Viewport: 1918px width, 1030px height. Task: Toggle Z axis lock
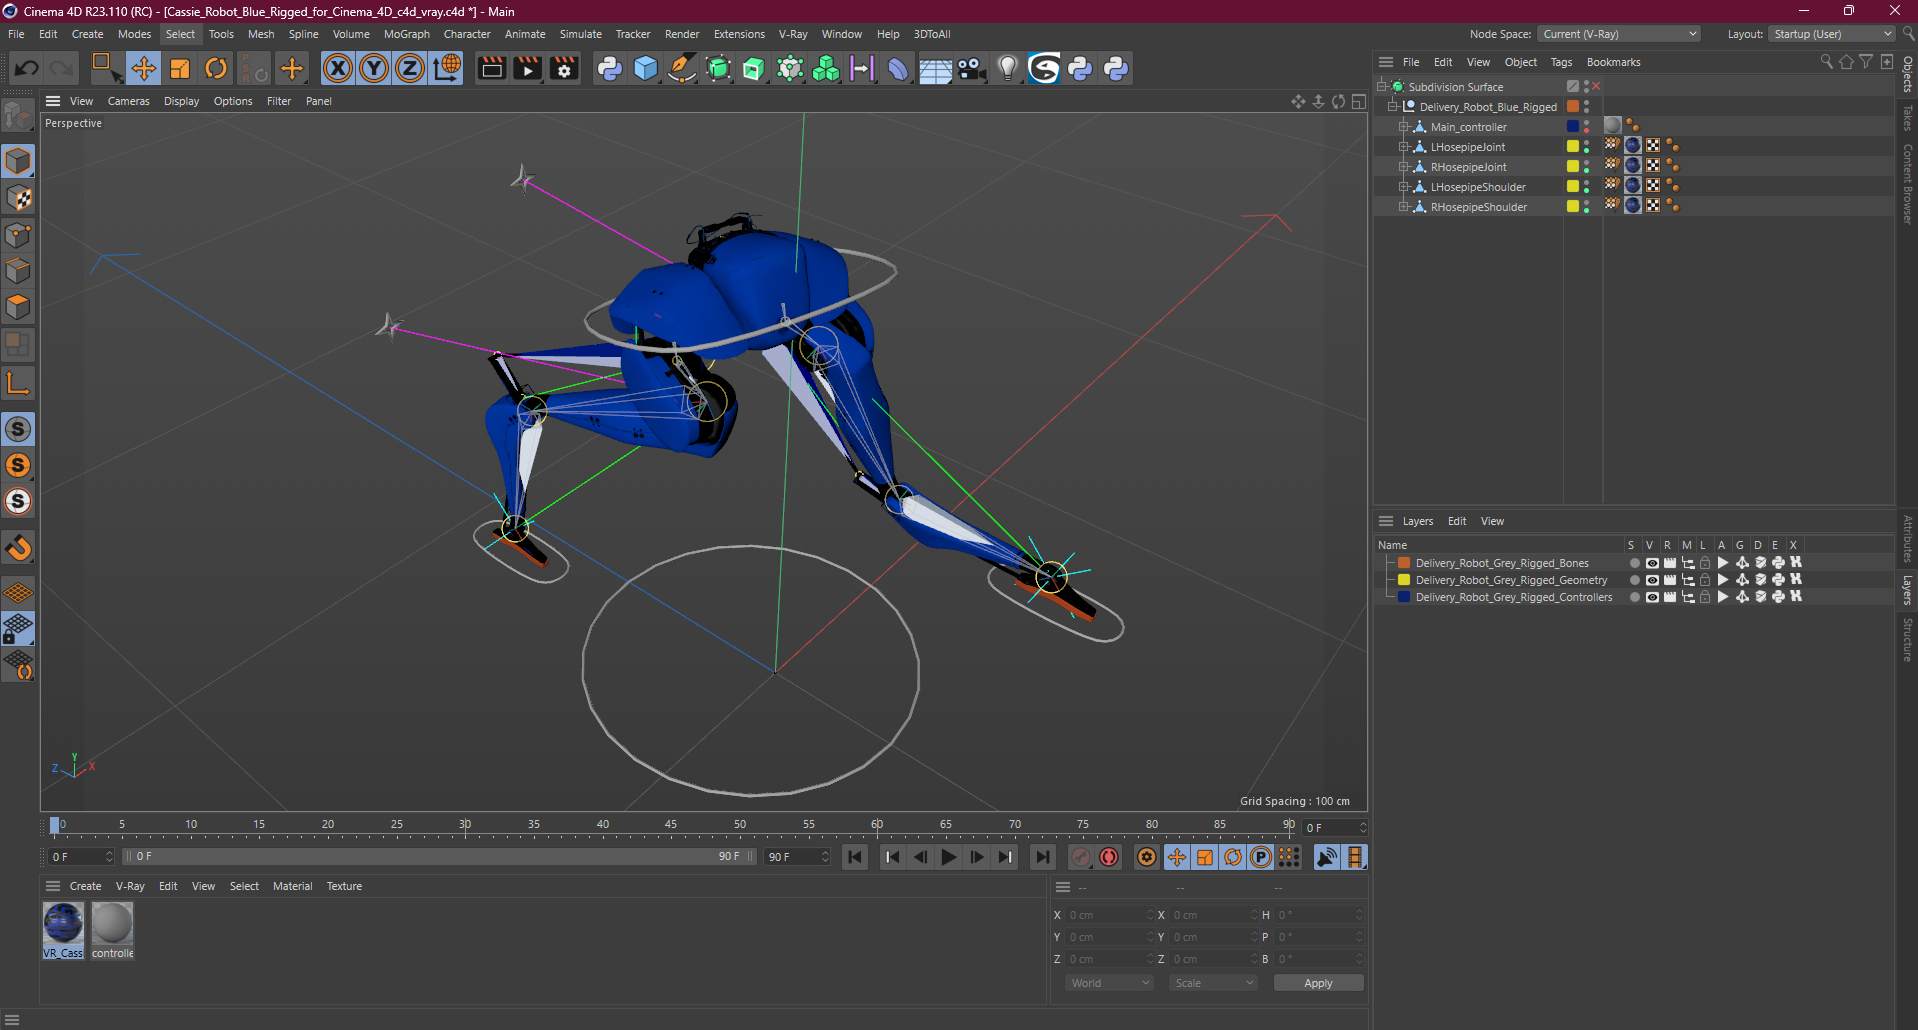pos(410,68)
